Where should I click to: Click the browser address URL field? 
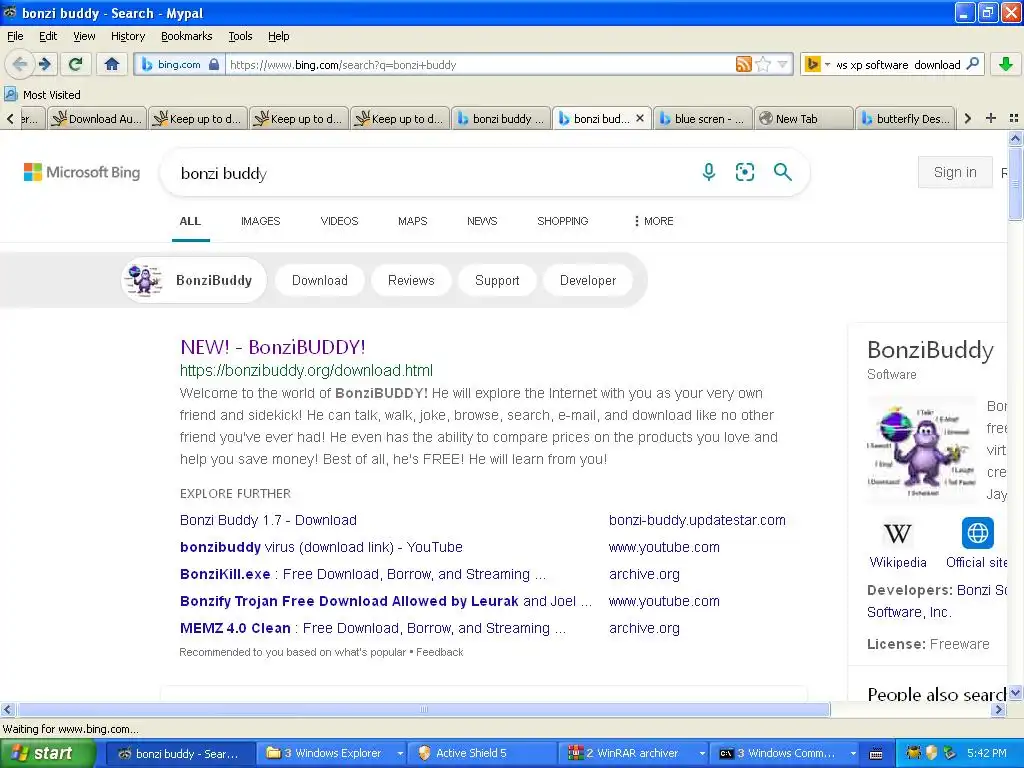pos(480,64)
